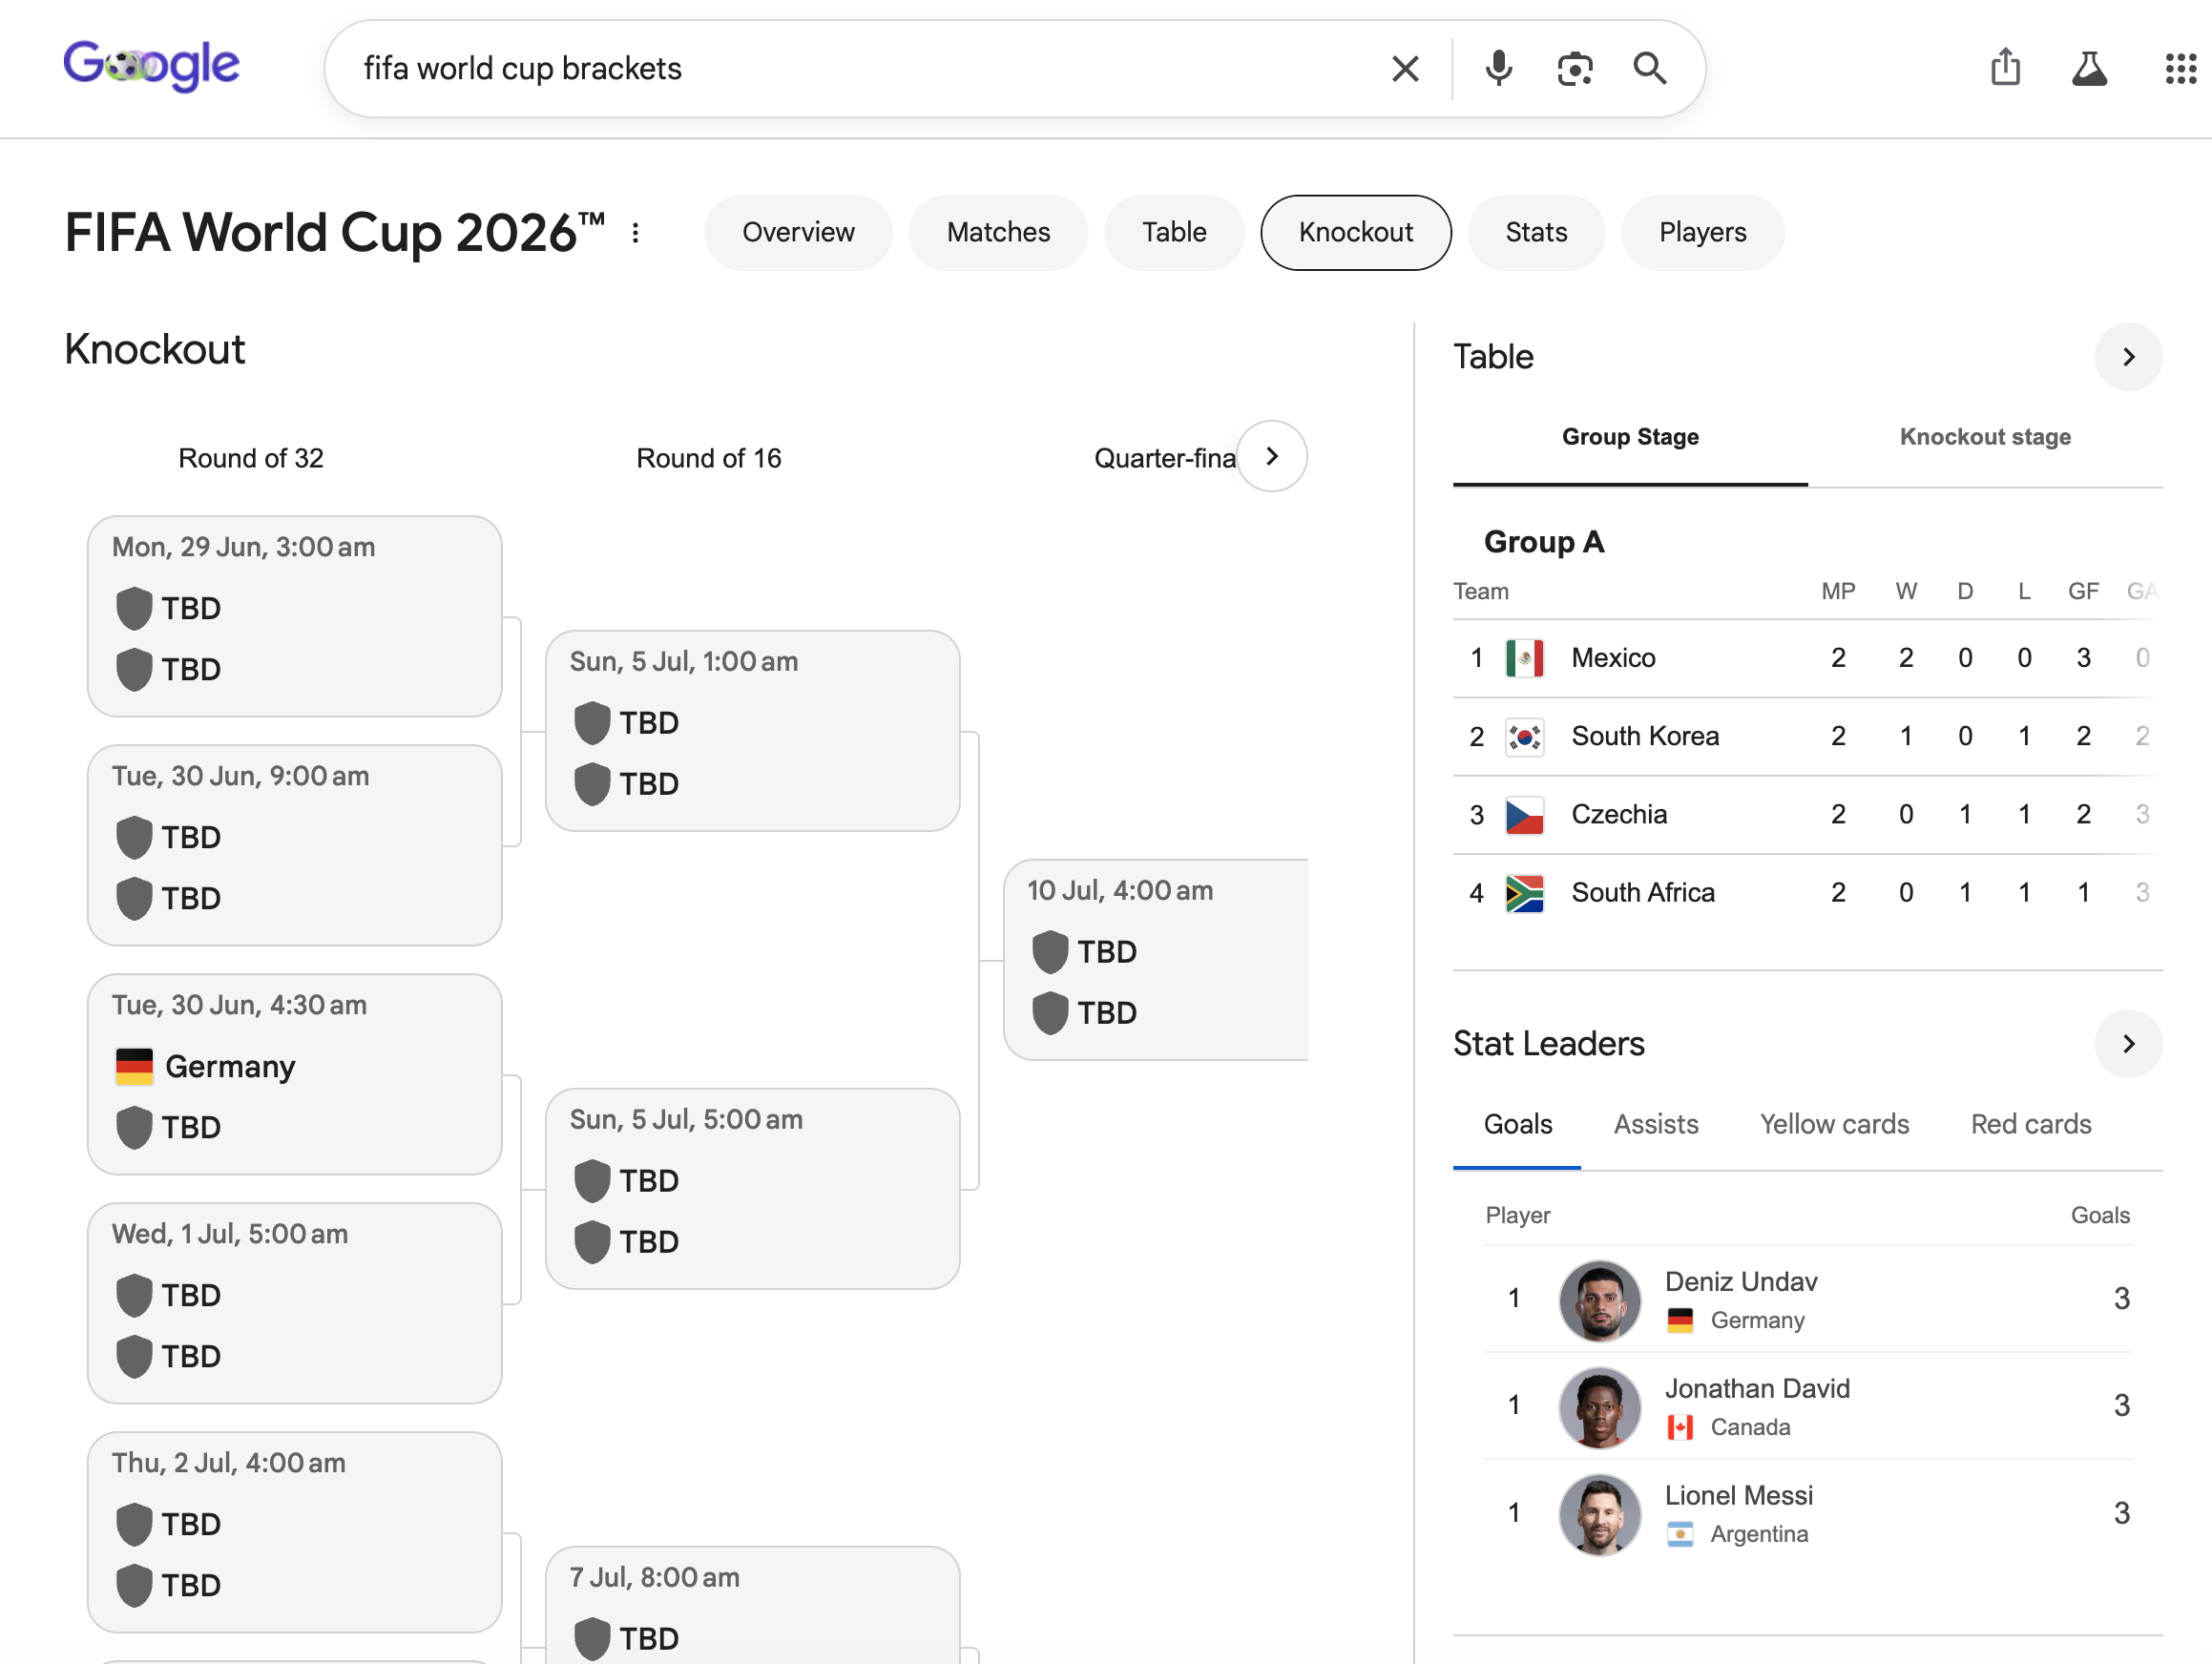This screenshot has height=1664, width=2212.
Task: Switch to Assists stat tab
Action: pyautogui.click(x=1656, y=1124)
